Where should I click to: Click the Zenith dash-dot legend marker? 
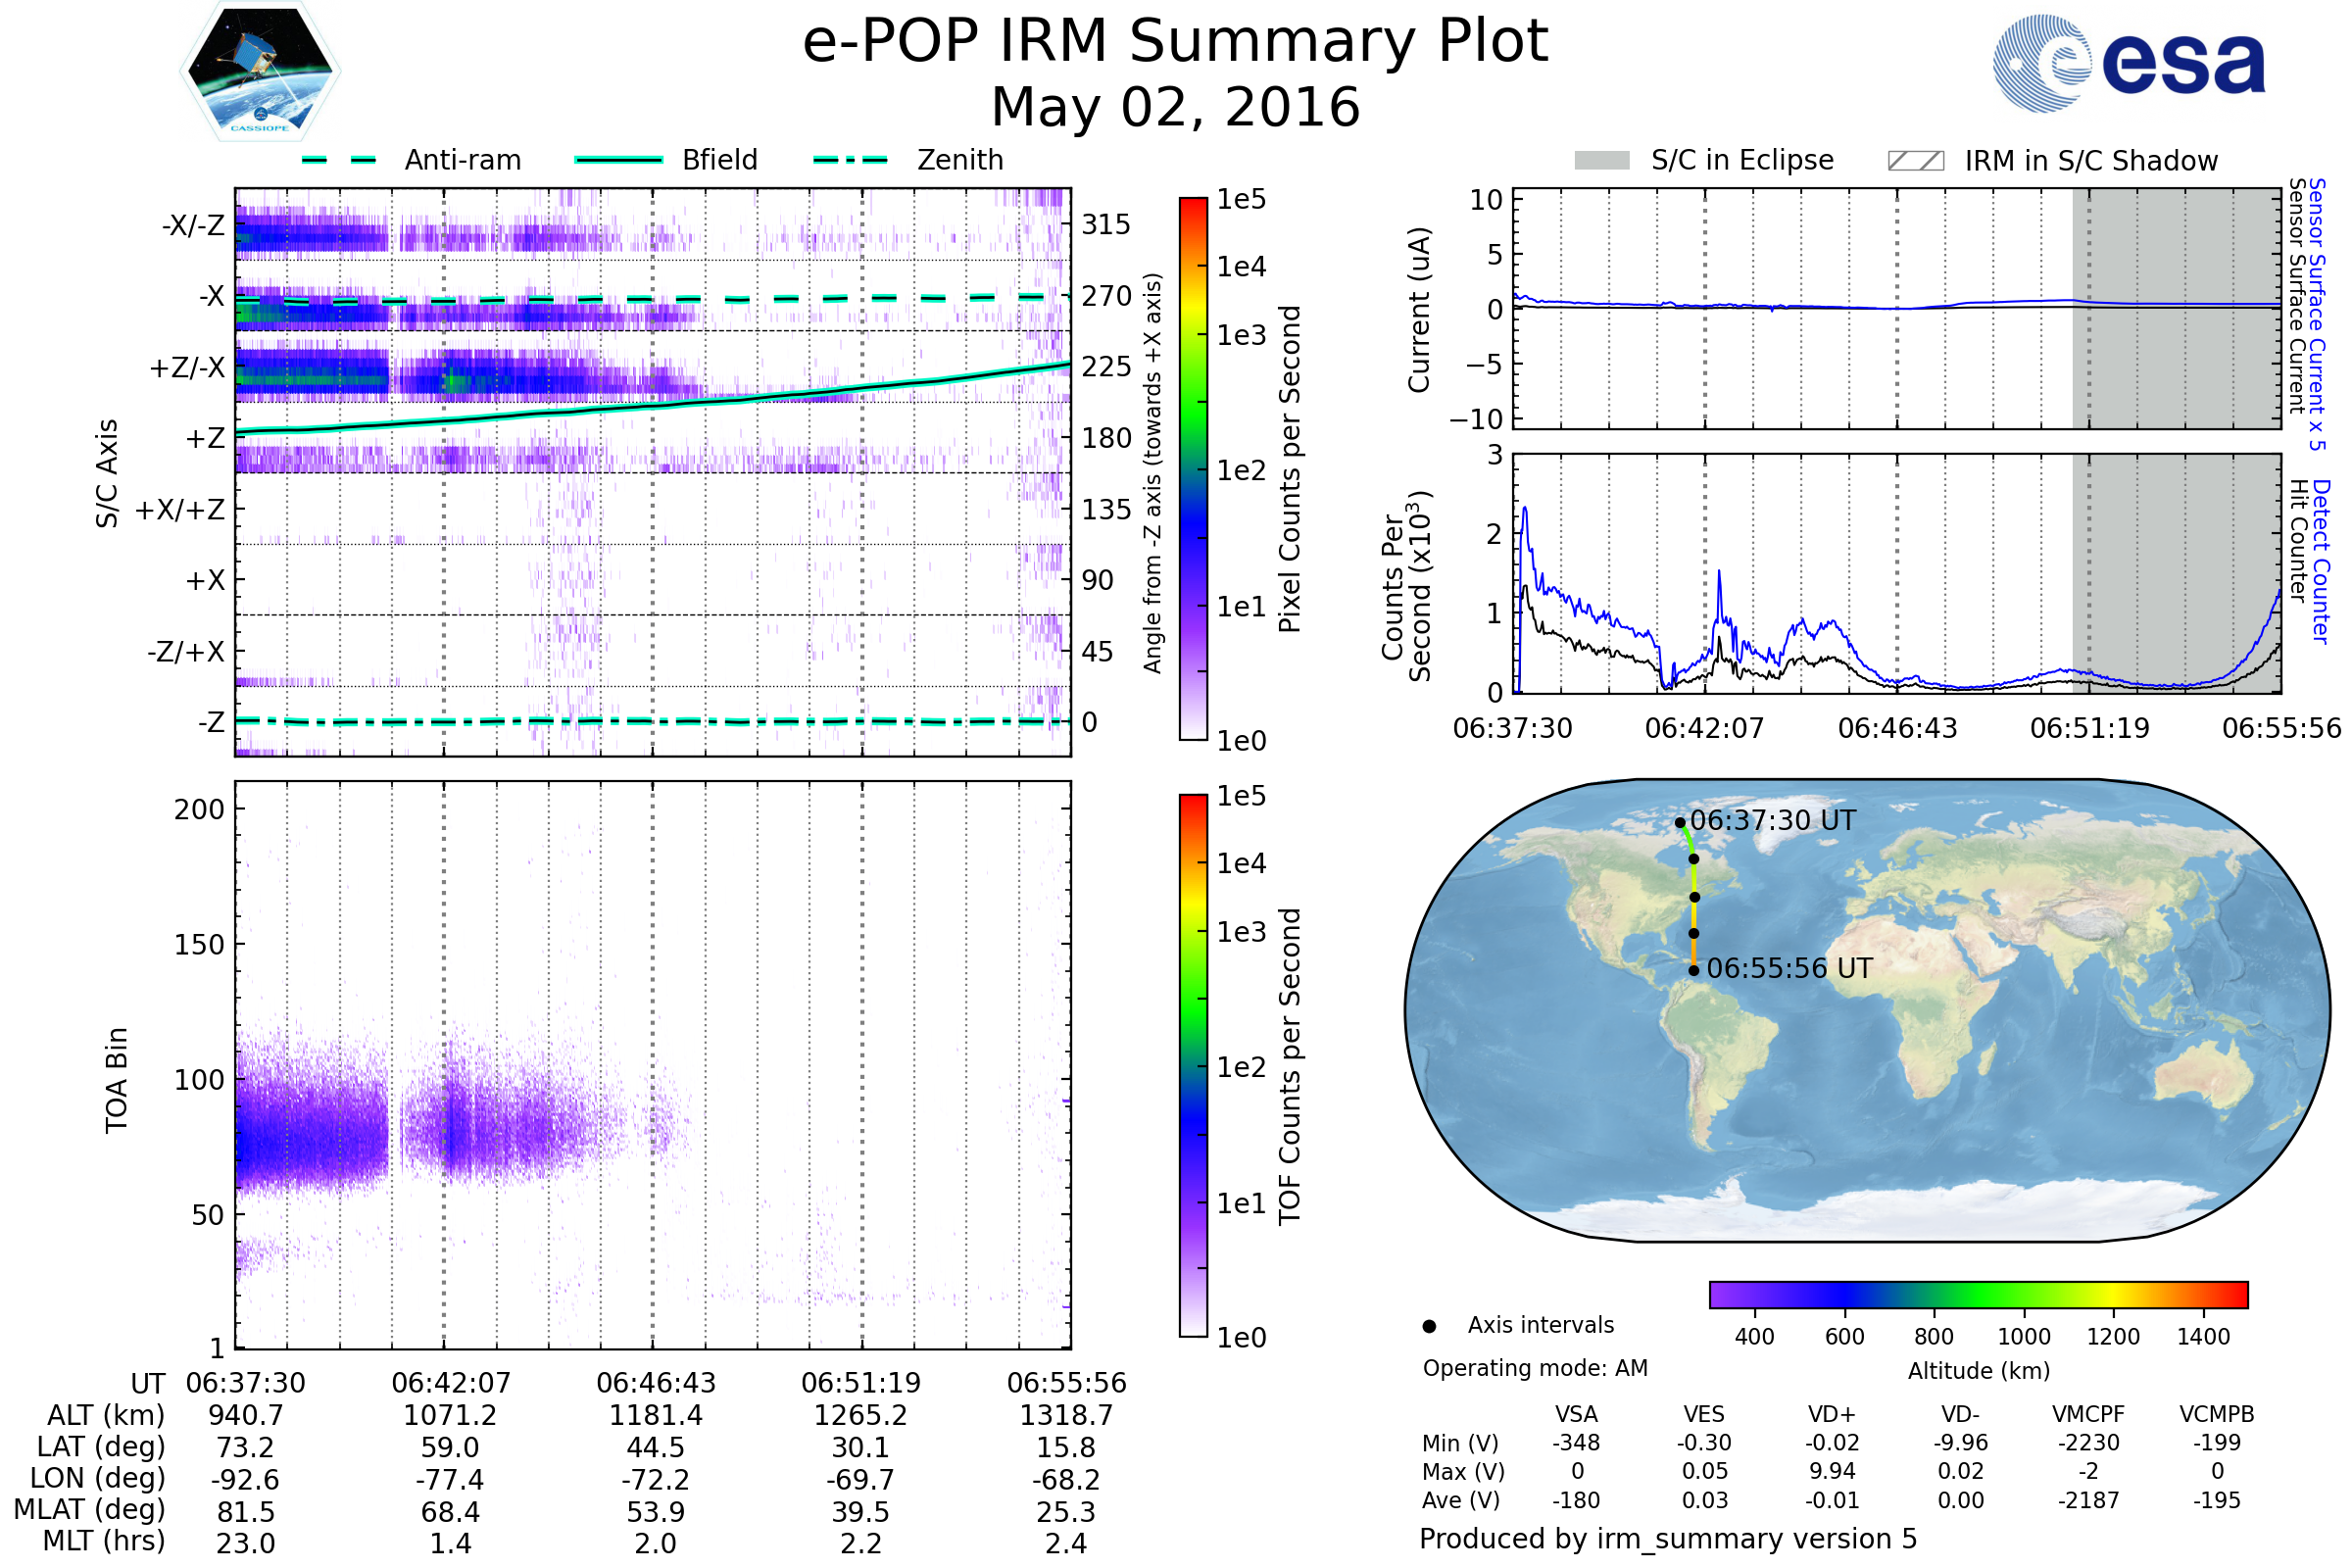(851, 160)
